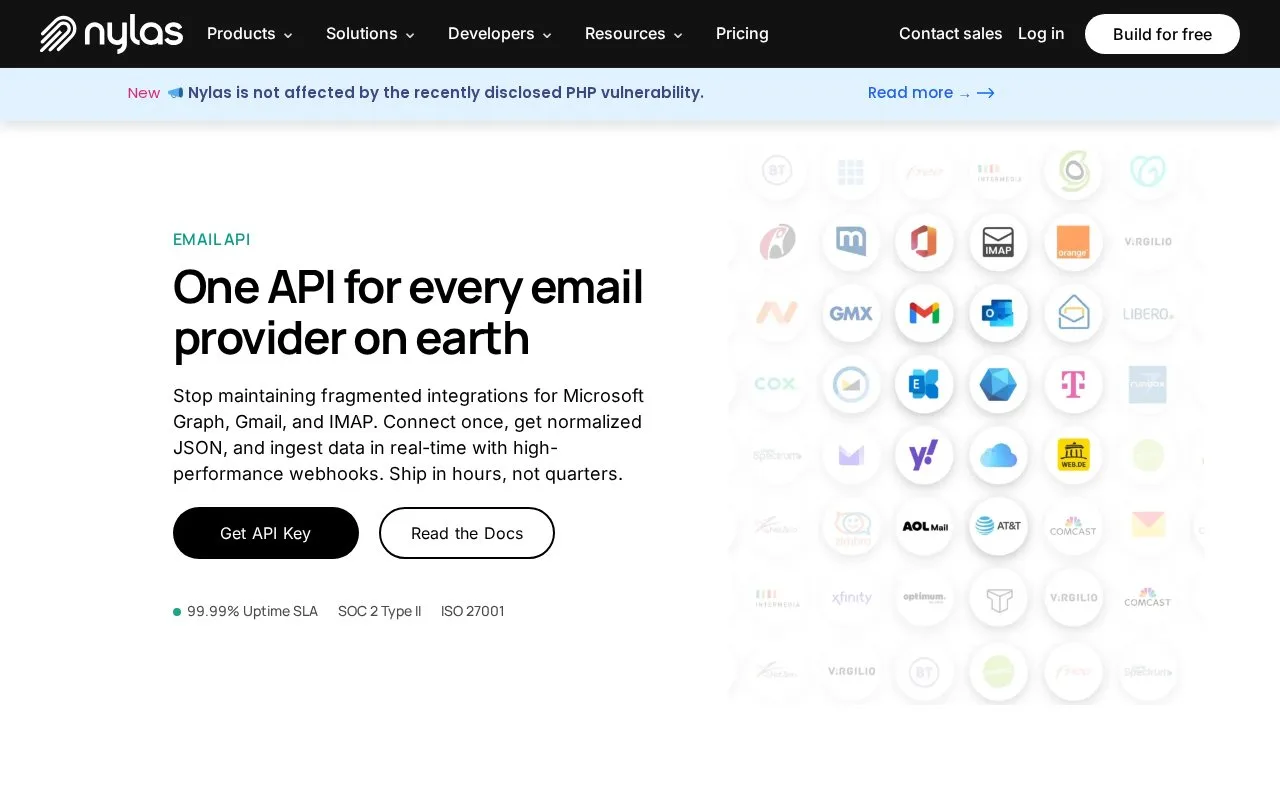The height and width of the screenshot is (800, 1280).
Task: Choose the Yahoo Mail icon
Action: click(924, 456)
